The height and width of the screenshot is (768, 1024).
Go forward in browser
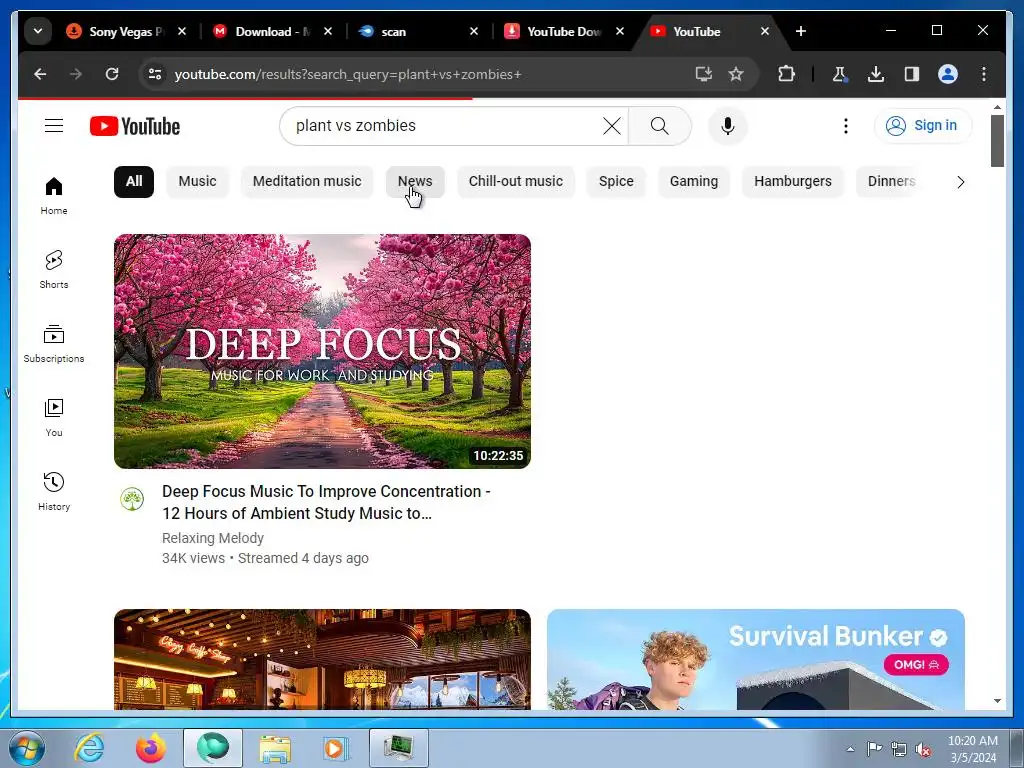(76, 74)
